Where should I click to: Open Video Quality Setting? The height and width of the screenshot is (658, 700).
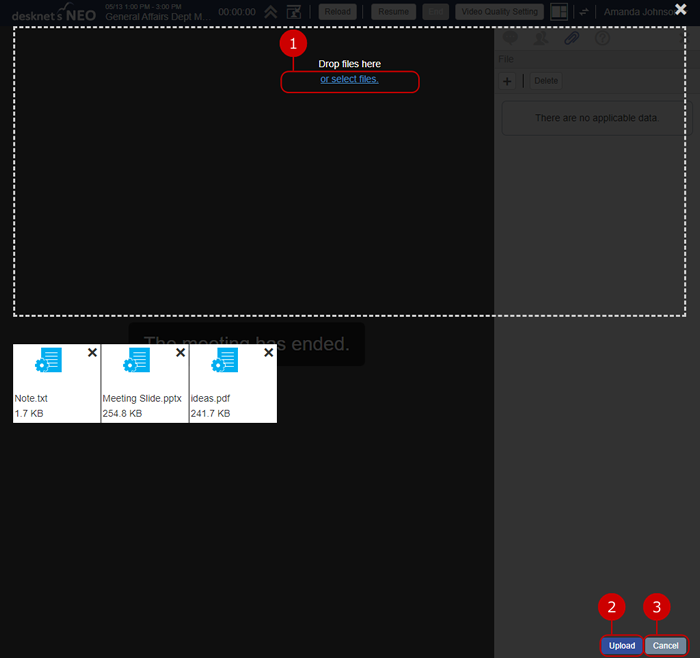(500, 12)
